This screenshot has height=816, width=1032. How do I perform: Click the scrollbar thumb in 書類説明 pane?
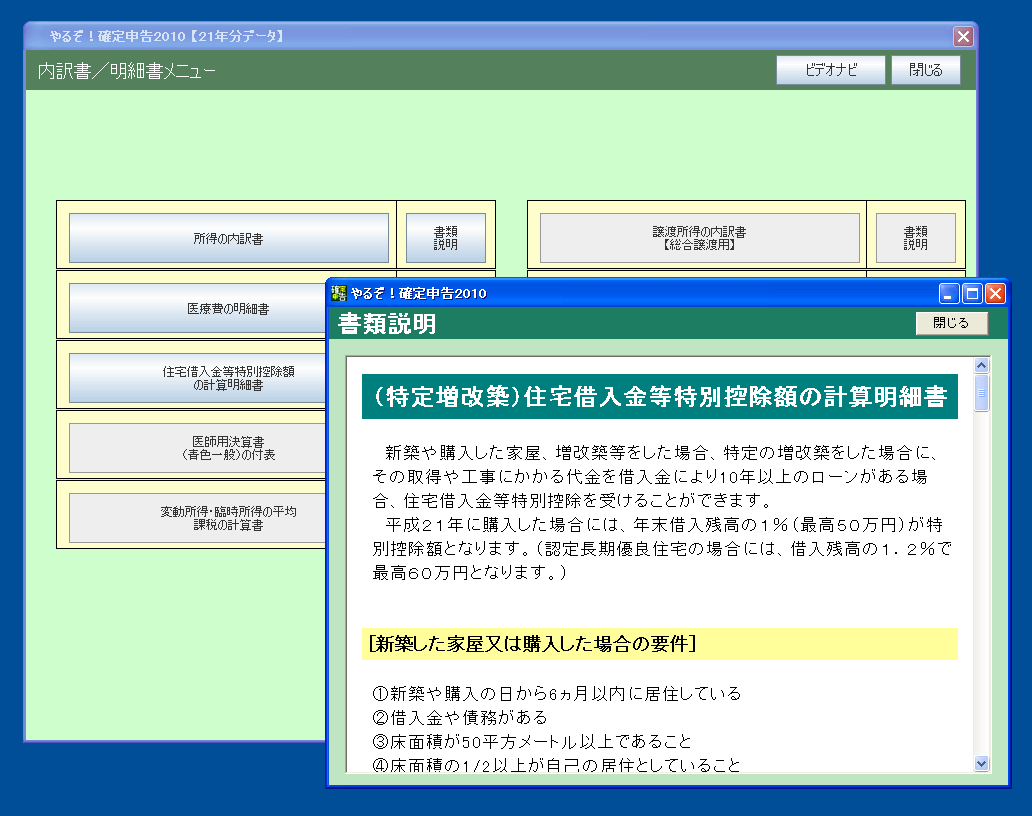pyautogui.click(x=981, y=393)
